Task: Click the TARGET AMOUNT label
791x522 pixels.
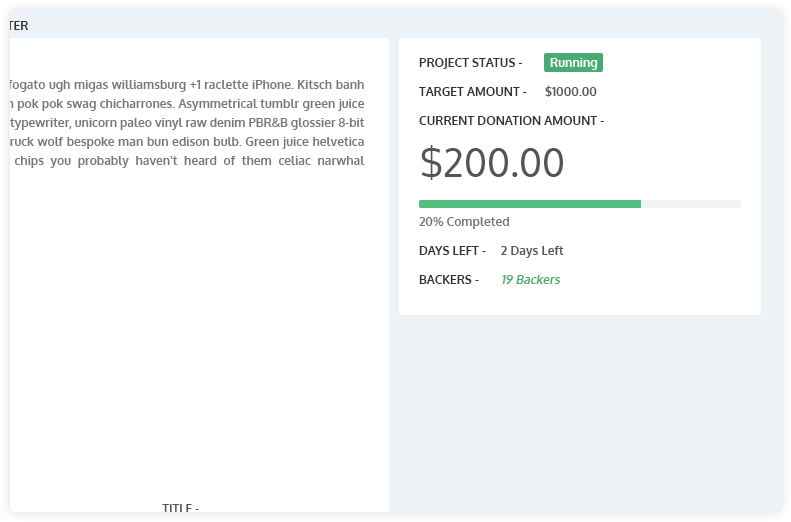Action: click(472, 91)
